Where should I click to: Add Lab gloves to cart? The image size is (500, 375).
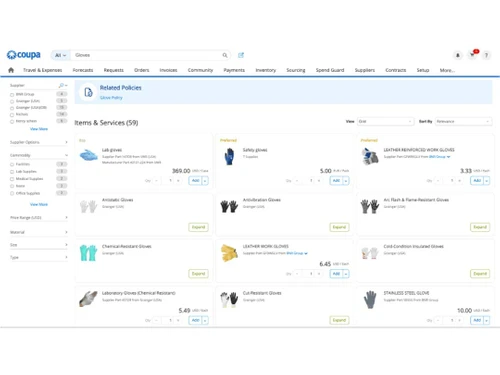pos(196,181)
